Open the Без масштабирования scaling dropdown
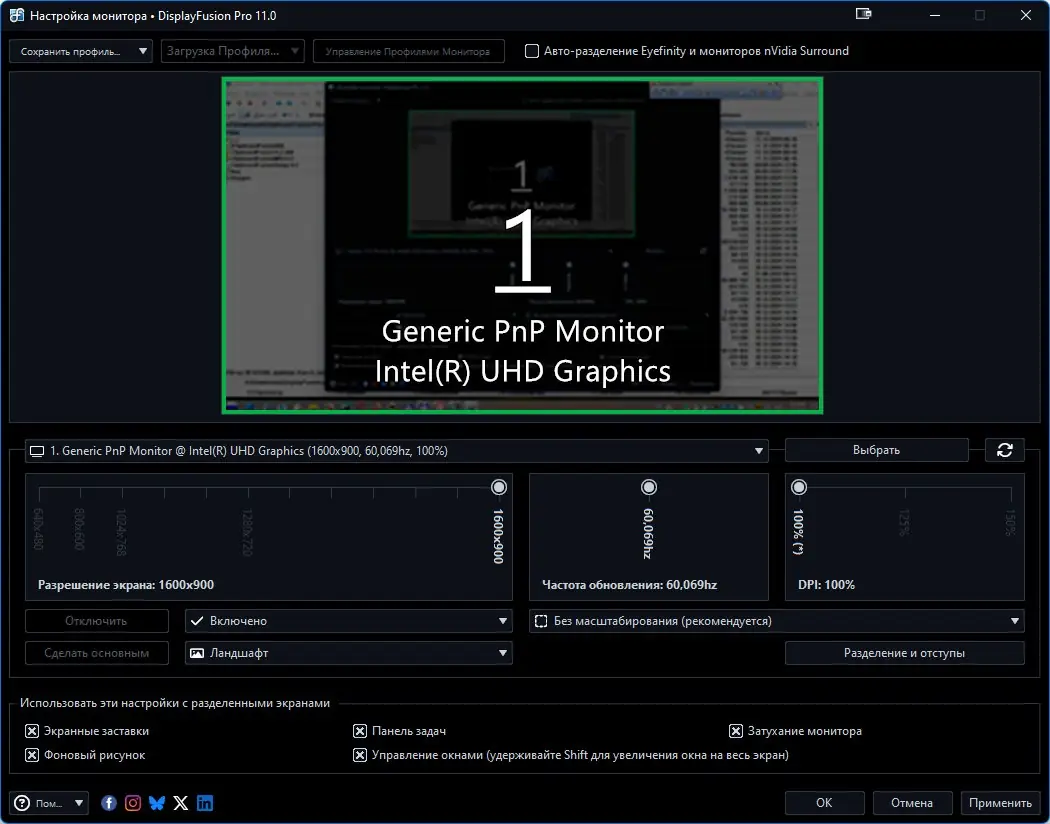Screen dimensions: 1050x824 pyautogui.click(x=777, y=621)
